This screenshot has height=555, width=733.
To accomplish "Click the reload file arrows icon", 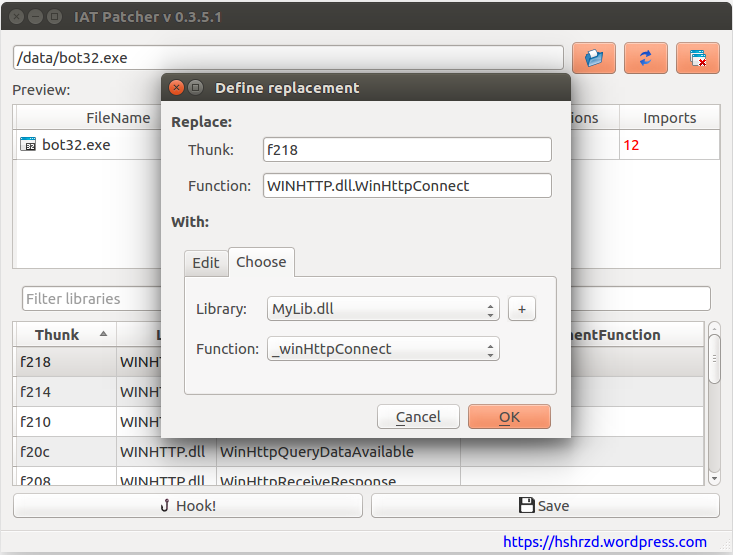I will coord(646,58).
